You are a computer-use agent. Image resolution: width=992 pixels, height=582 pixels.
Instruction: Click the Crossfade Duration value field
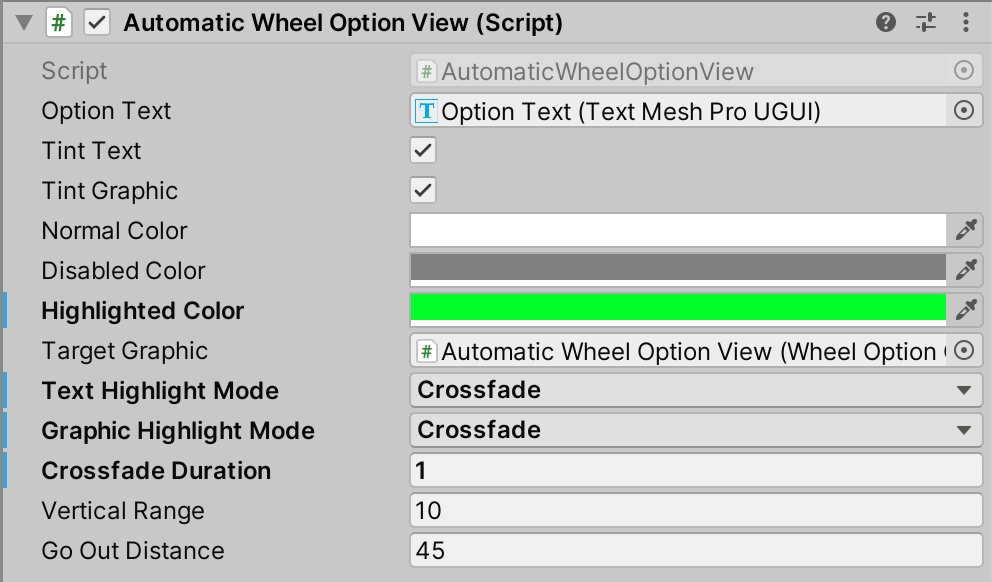[696, 470]
